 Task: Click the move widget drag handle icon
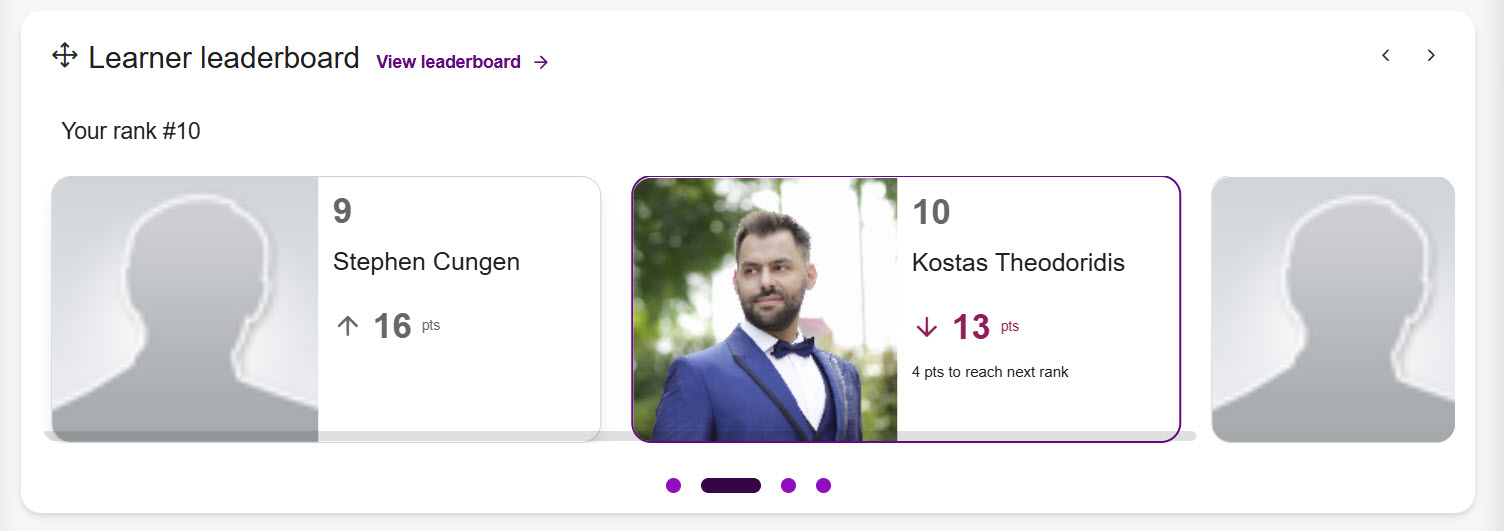[64, 56]
